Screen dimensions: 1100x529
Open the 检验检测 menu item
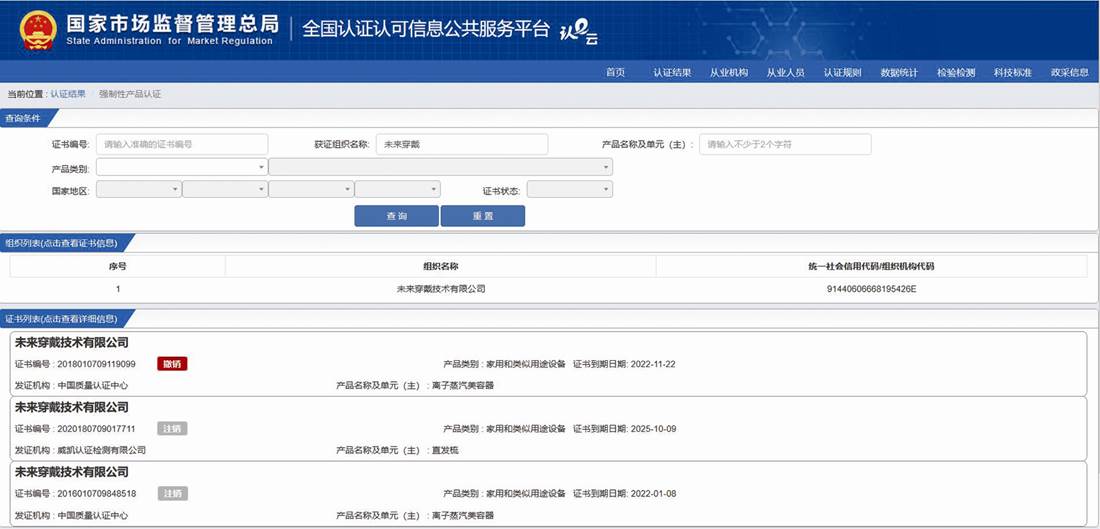[955, 72]
